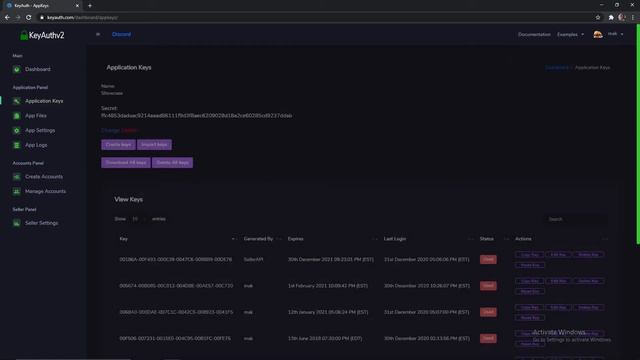640x360 pixels.
Task: Reload the page with refresh icon
Action: [x=29, y=18]
